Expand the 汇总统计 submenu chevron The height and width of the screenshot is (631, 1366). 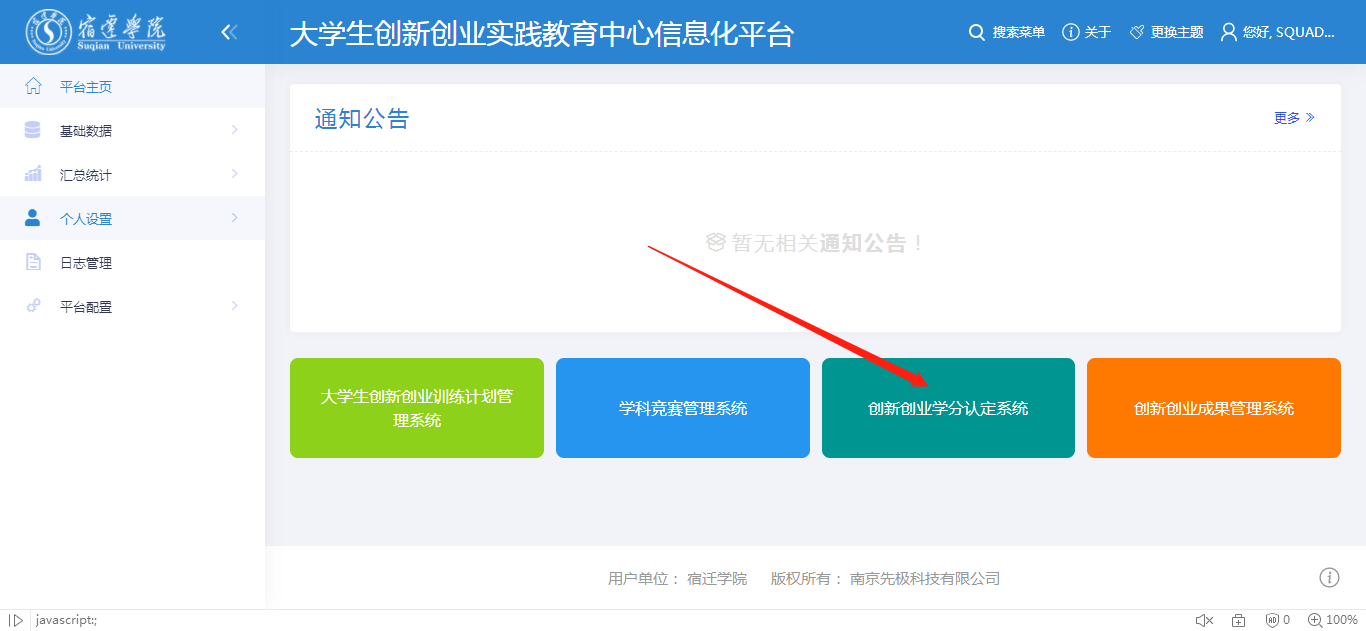pyautogui.click(x=234, y=174)
